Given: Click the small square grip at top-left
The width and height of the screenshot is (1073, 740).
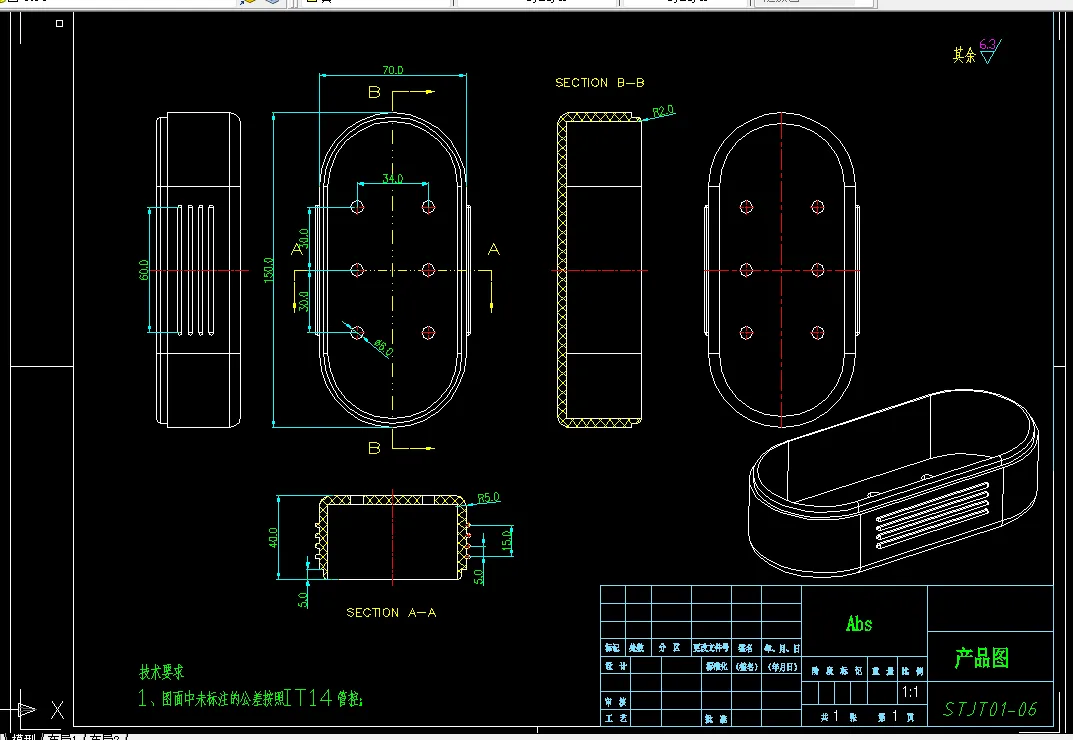Looking at the screenshot, I should [60, 23].
